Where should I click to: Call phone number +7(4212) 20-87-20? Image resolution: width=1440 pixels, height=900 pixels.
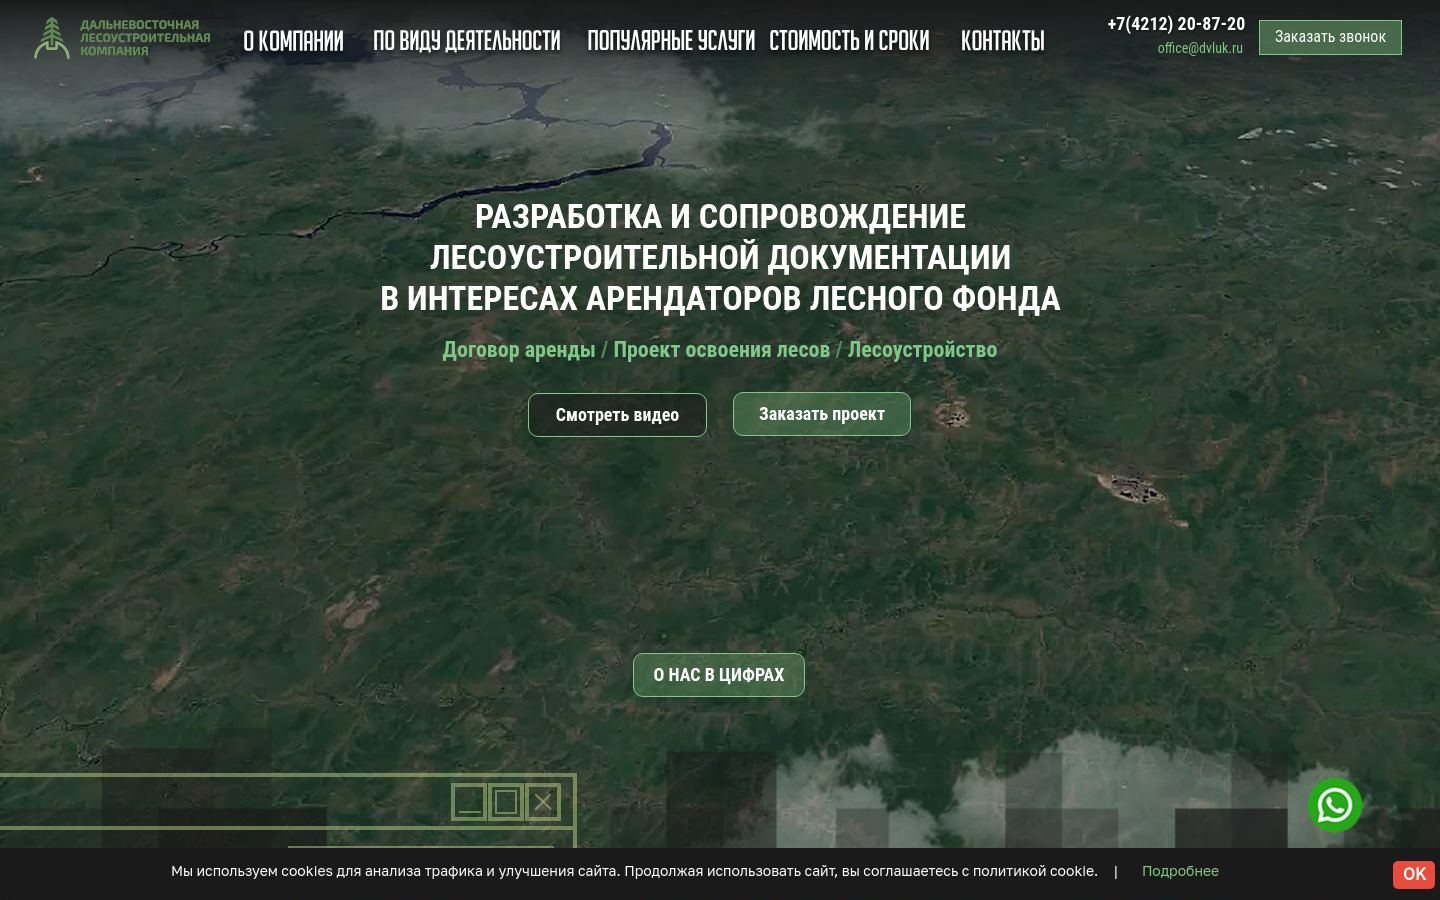[1176, 24]
